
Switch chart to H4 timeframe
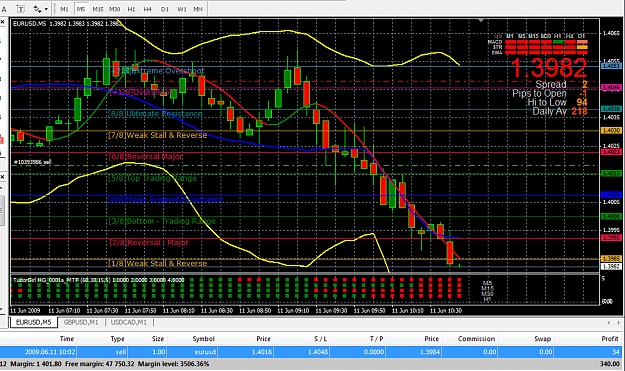(147, 9)
